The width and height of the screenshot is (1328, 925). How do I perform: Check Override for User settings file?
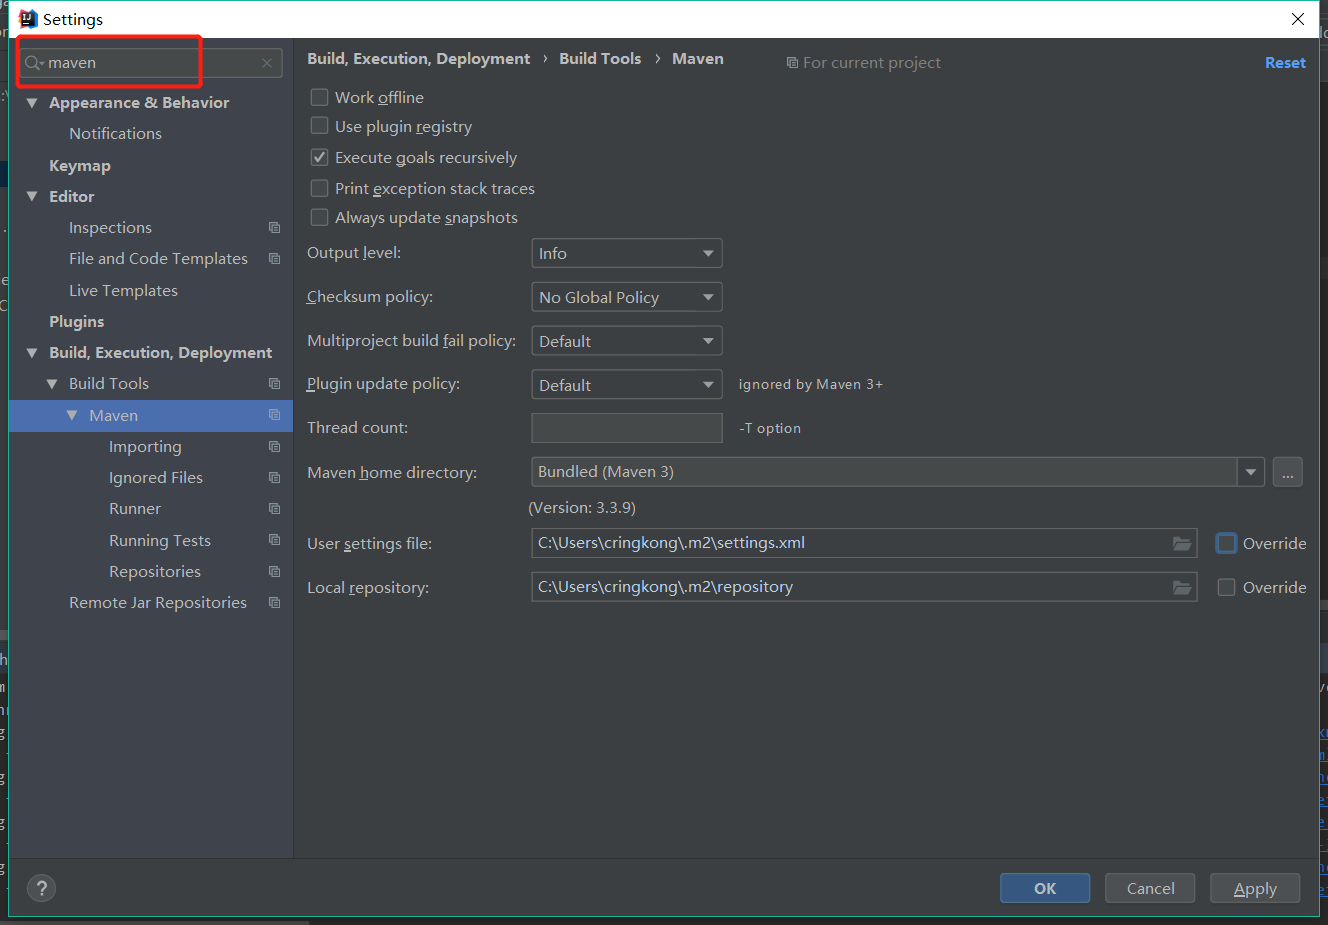pos(1226,543)
